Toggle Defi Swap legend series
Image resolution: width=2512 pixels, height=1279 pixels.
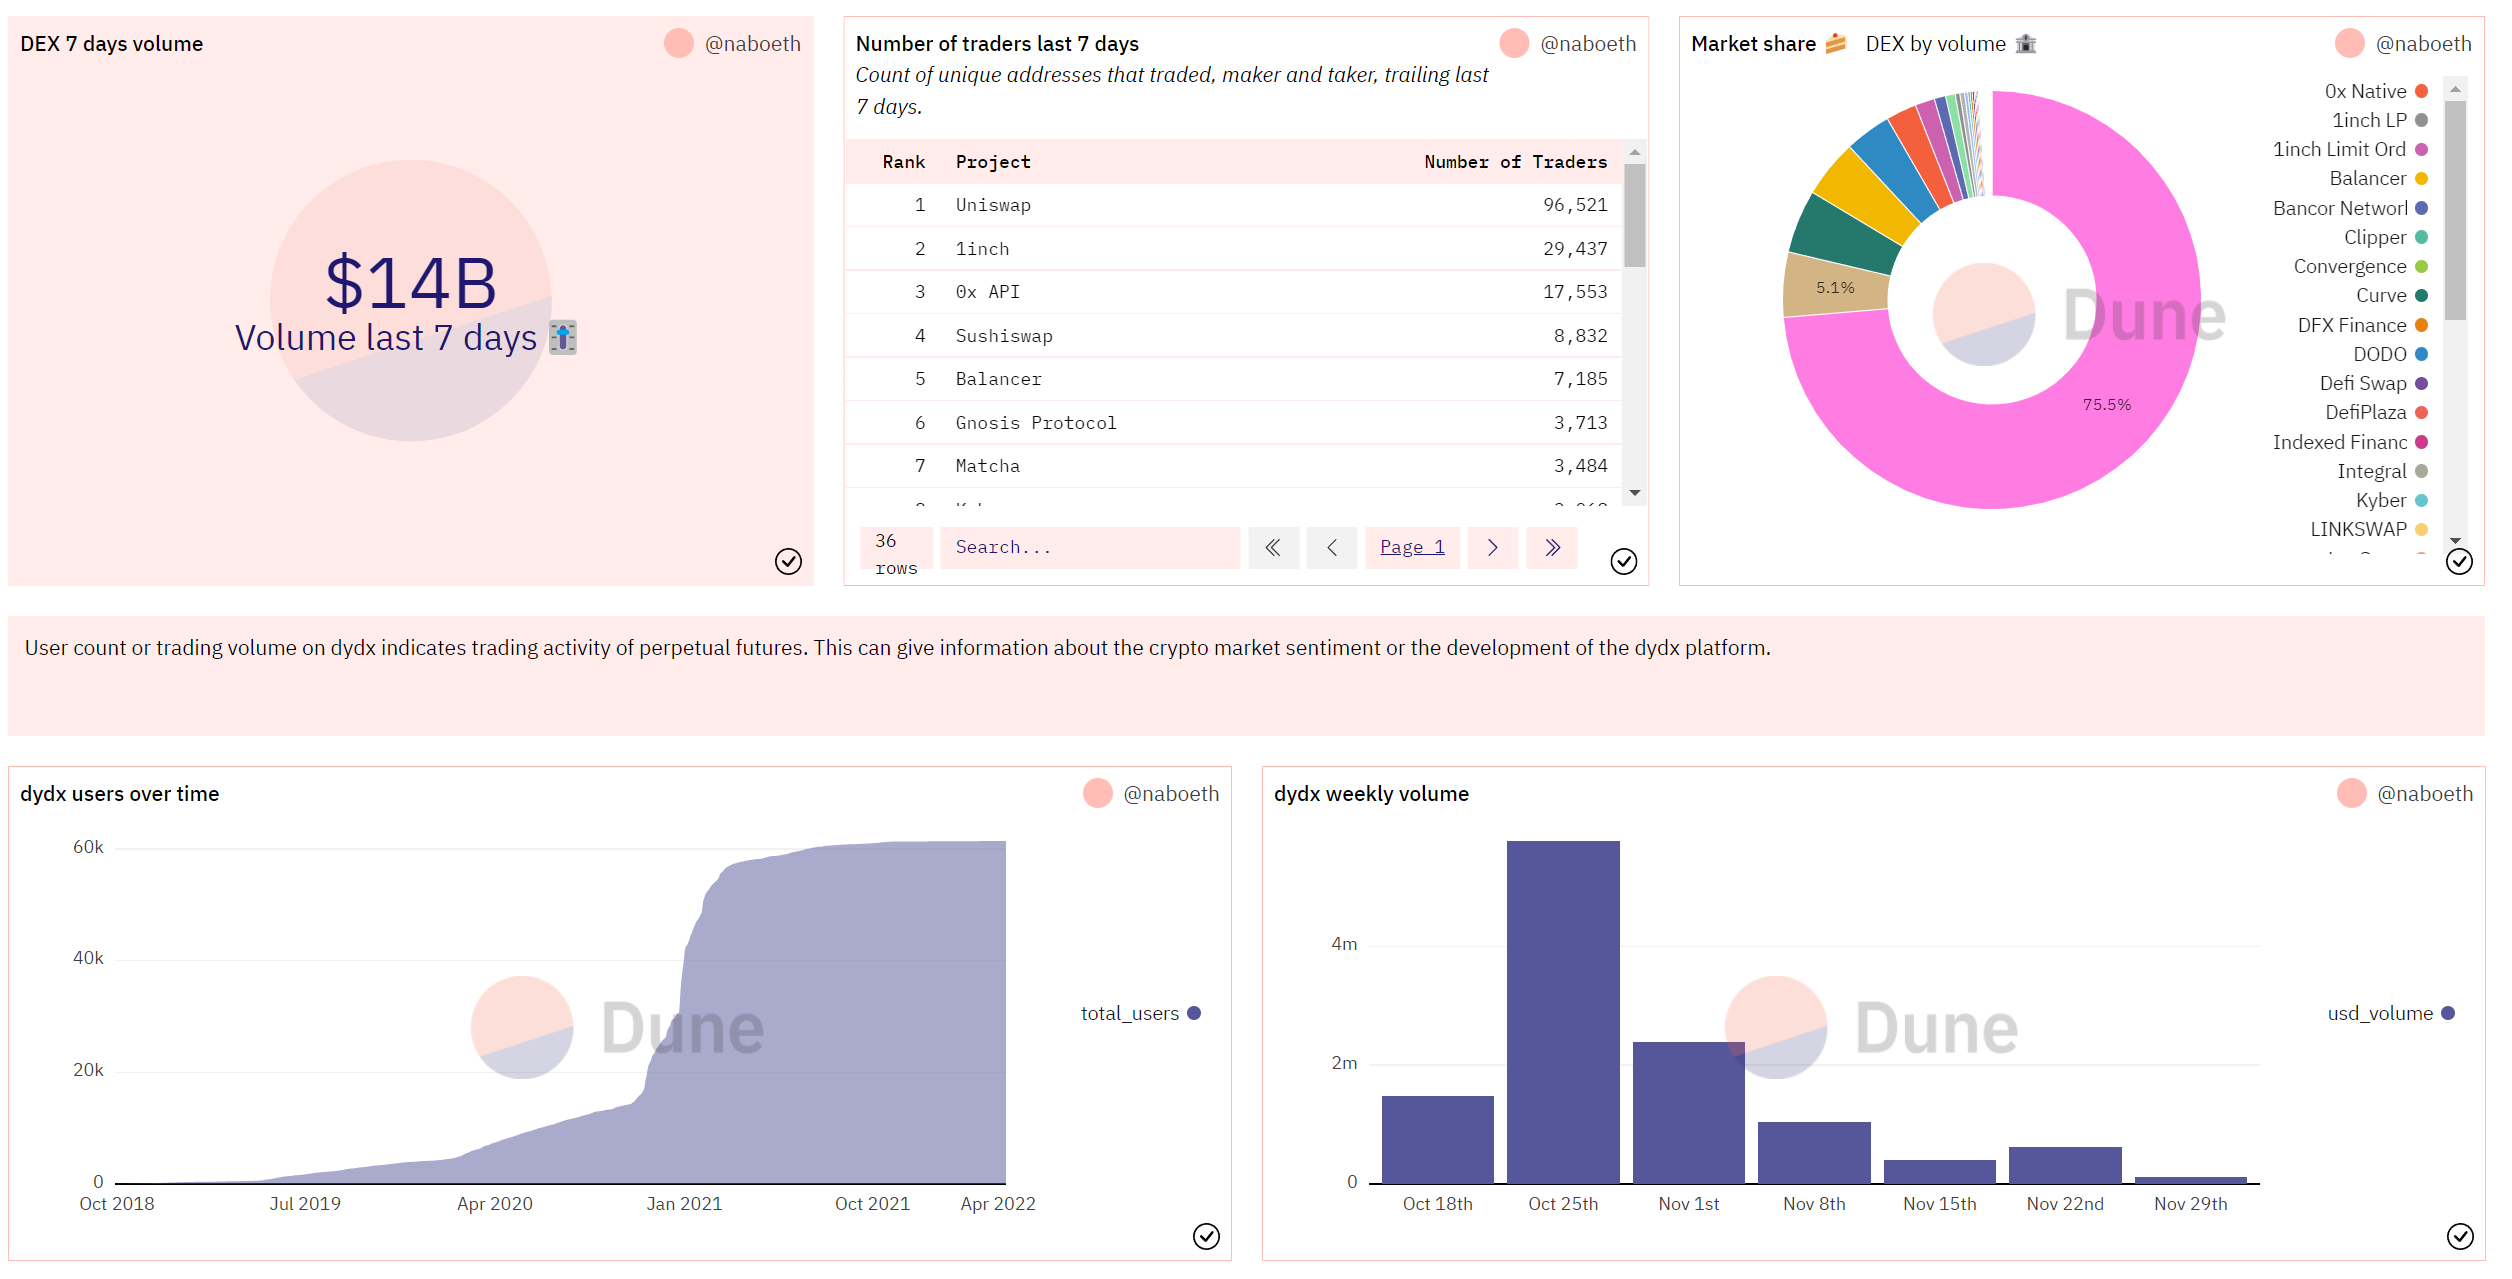(2374, 383)
